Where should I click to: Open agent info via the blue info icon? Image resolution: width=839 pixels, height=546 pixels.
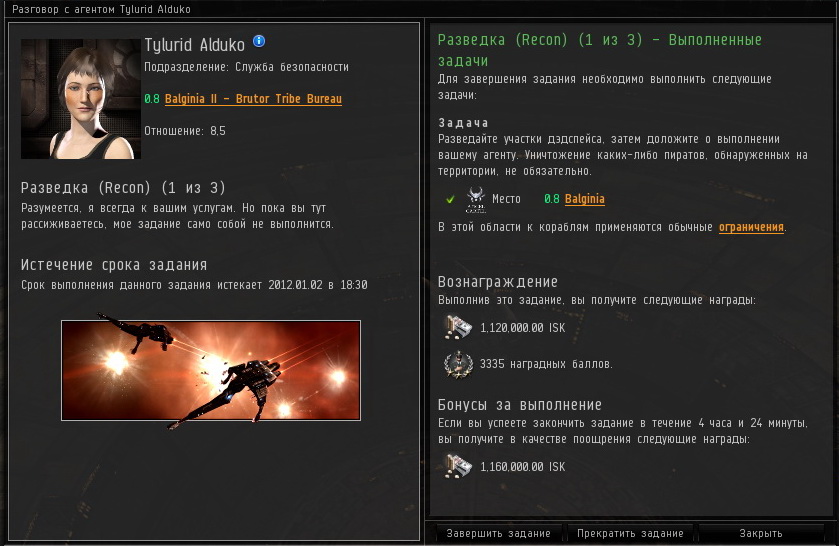pos(259,41)
